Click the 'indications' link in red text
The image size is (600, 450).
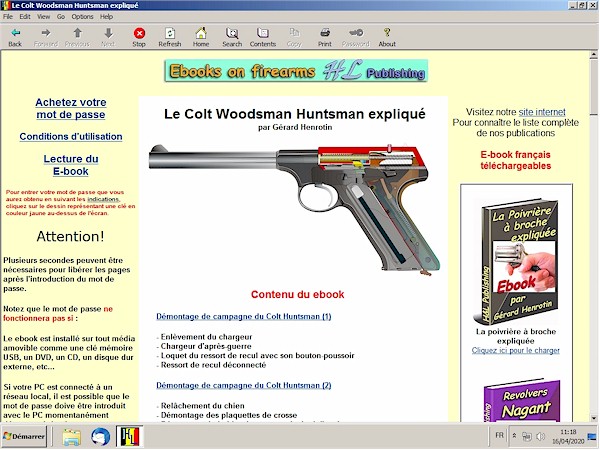click(x=103, y=199)
